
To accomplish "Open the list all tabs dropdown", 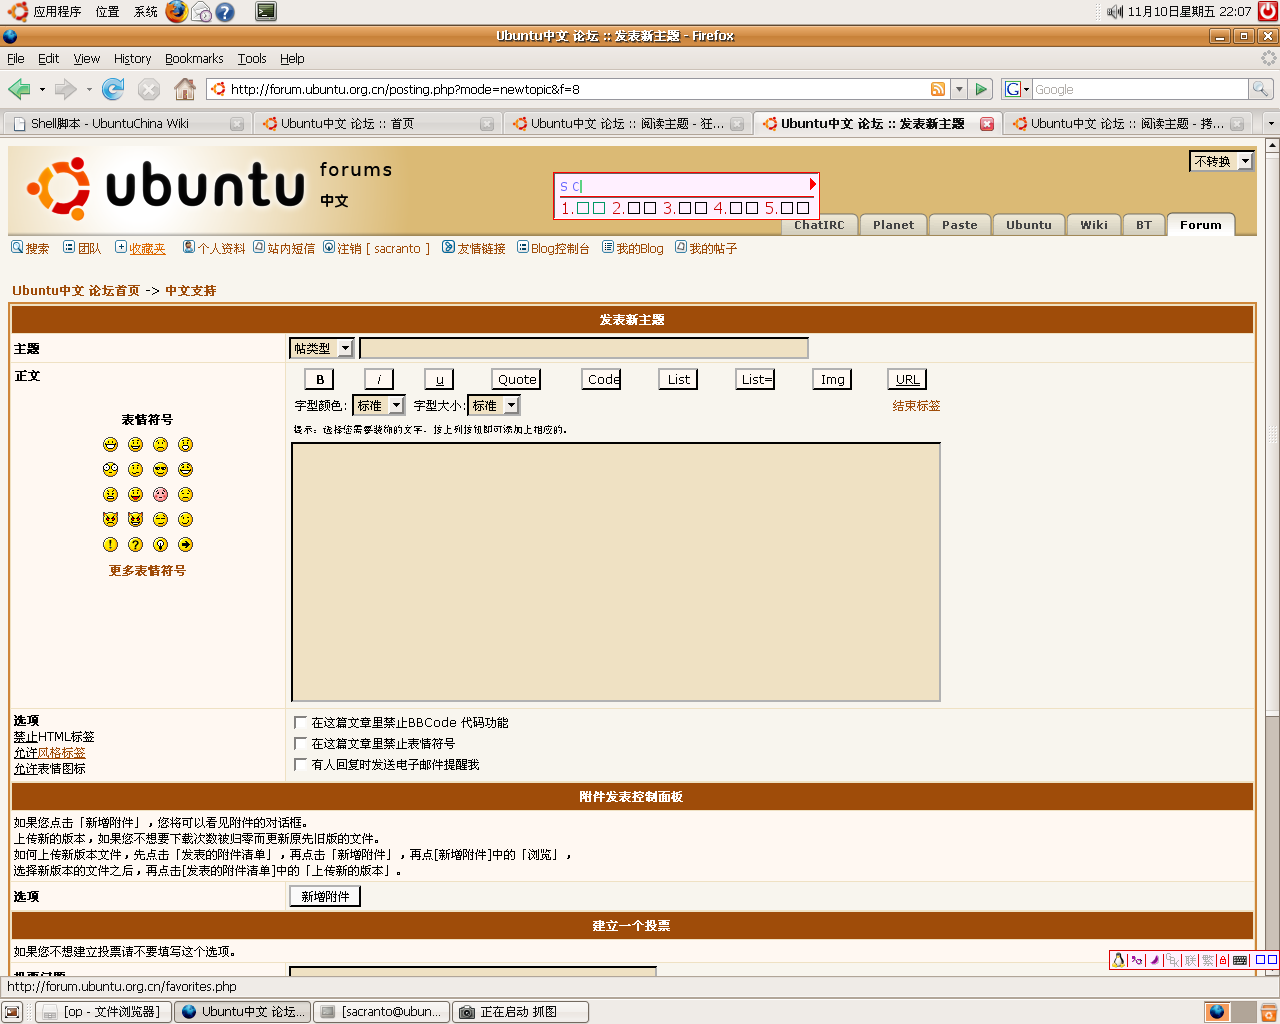I will [x=1271, y=123].
